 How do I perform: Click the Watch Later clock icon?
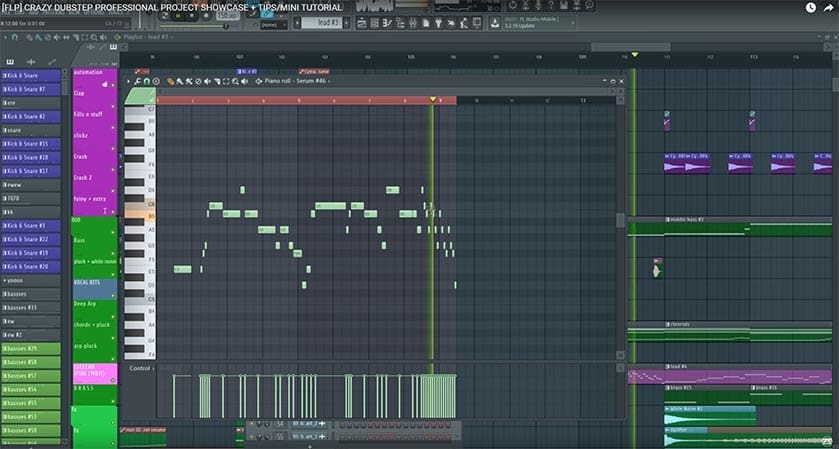click(809, 7)
